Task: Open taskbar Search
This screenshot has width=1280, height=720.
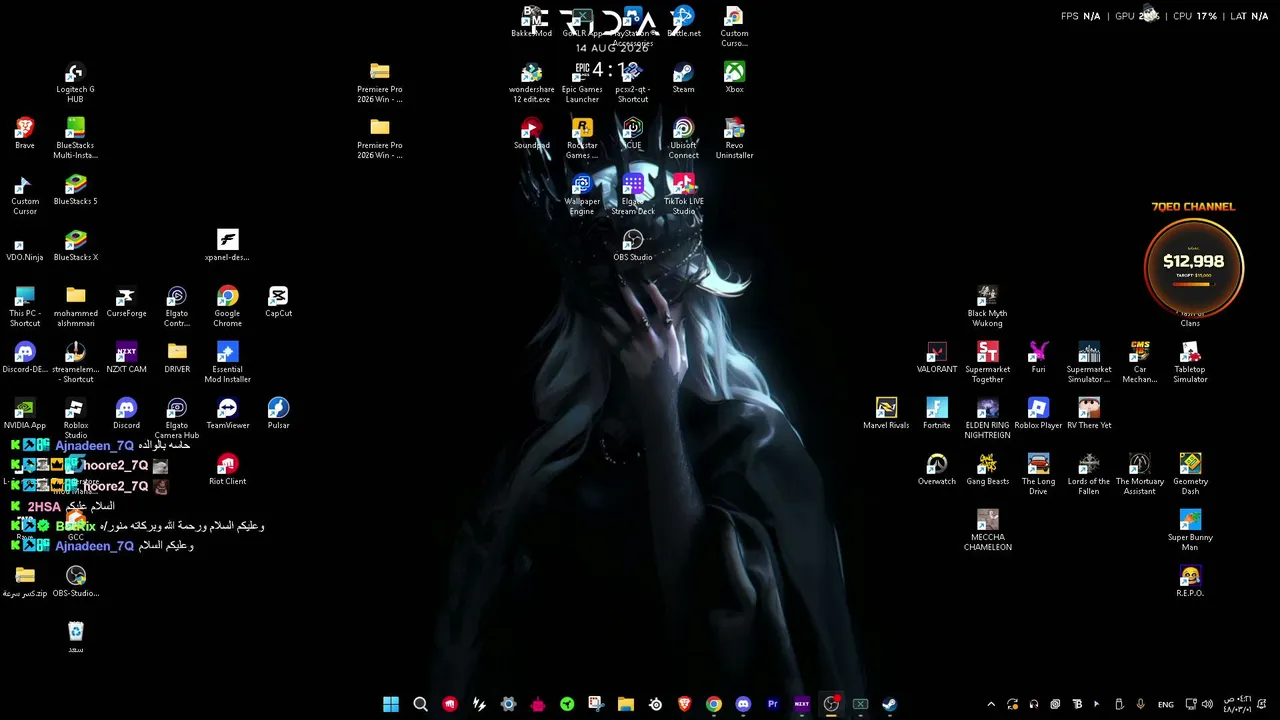Action: pos(420,704)
